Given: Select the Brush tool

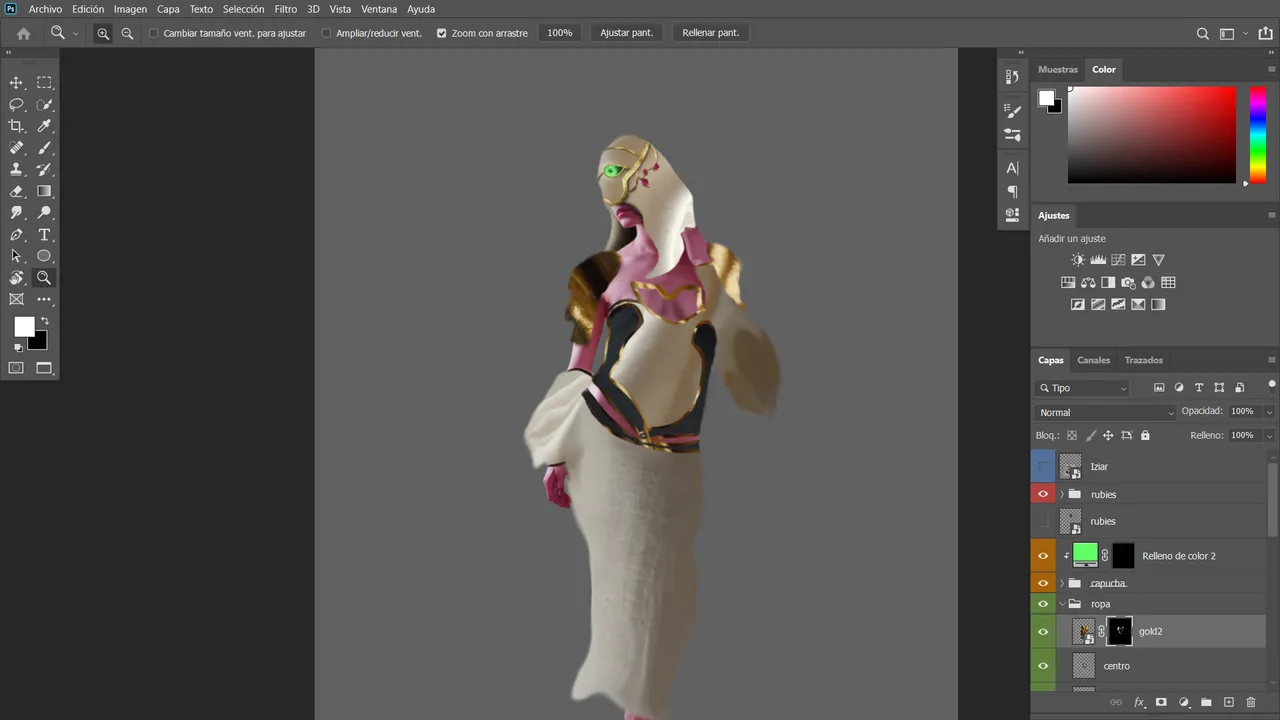Looking at the screenshot, I should tap(44, 148).
